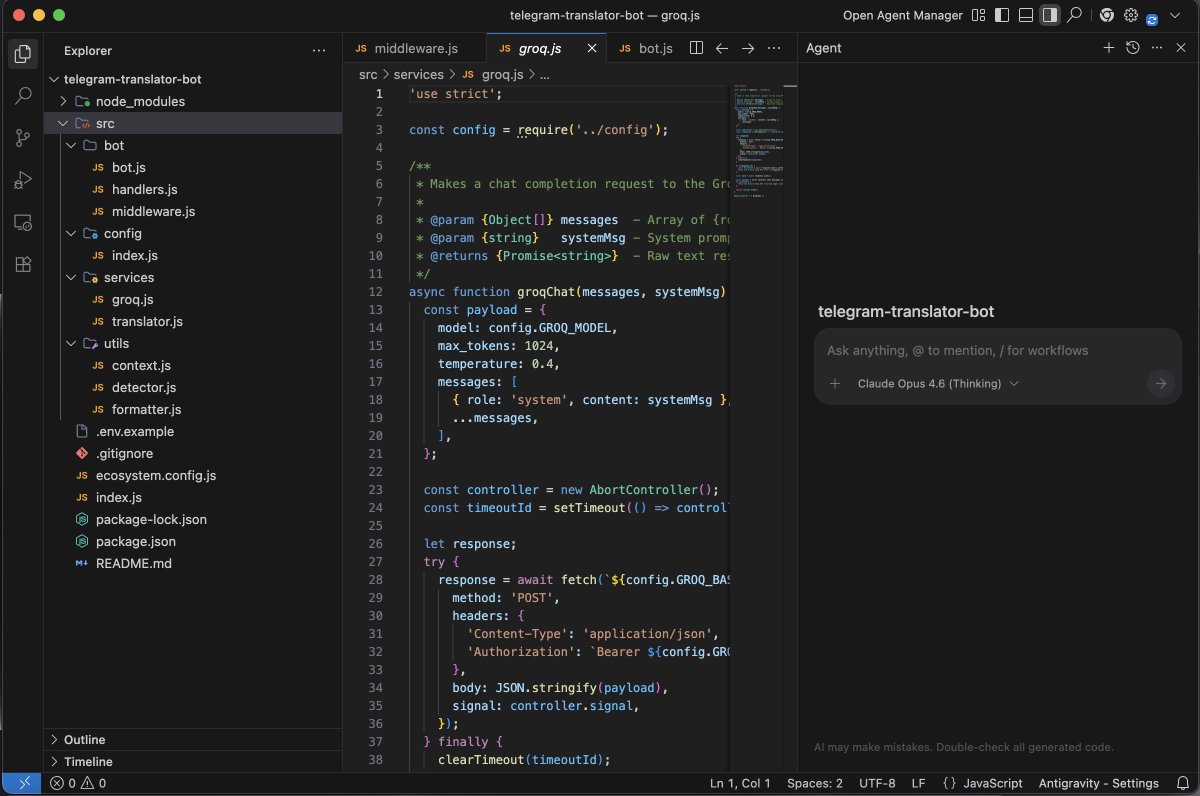Screen dimensions: 1200x796
Task: Toggle the bottom panel
Action: coord(1026,15)
